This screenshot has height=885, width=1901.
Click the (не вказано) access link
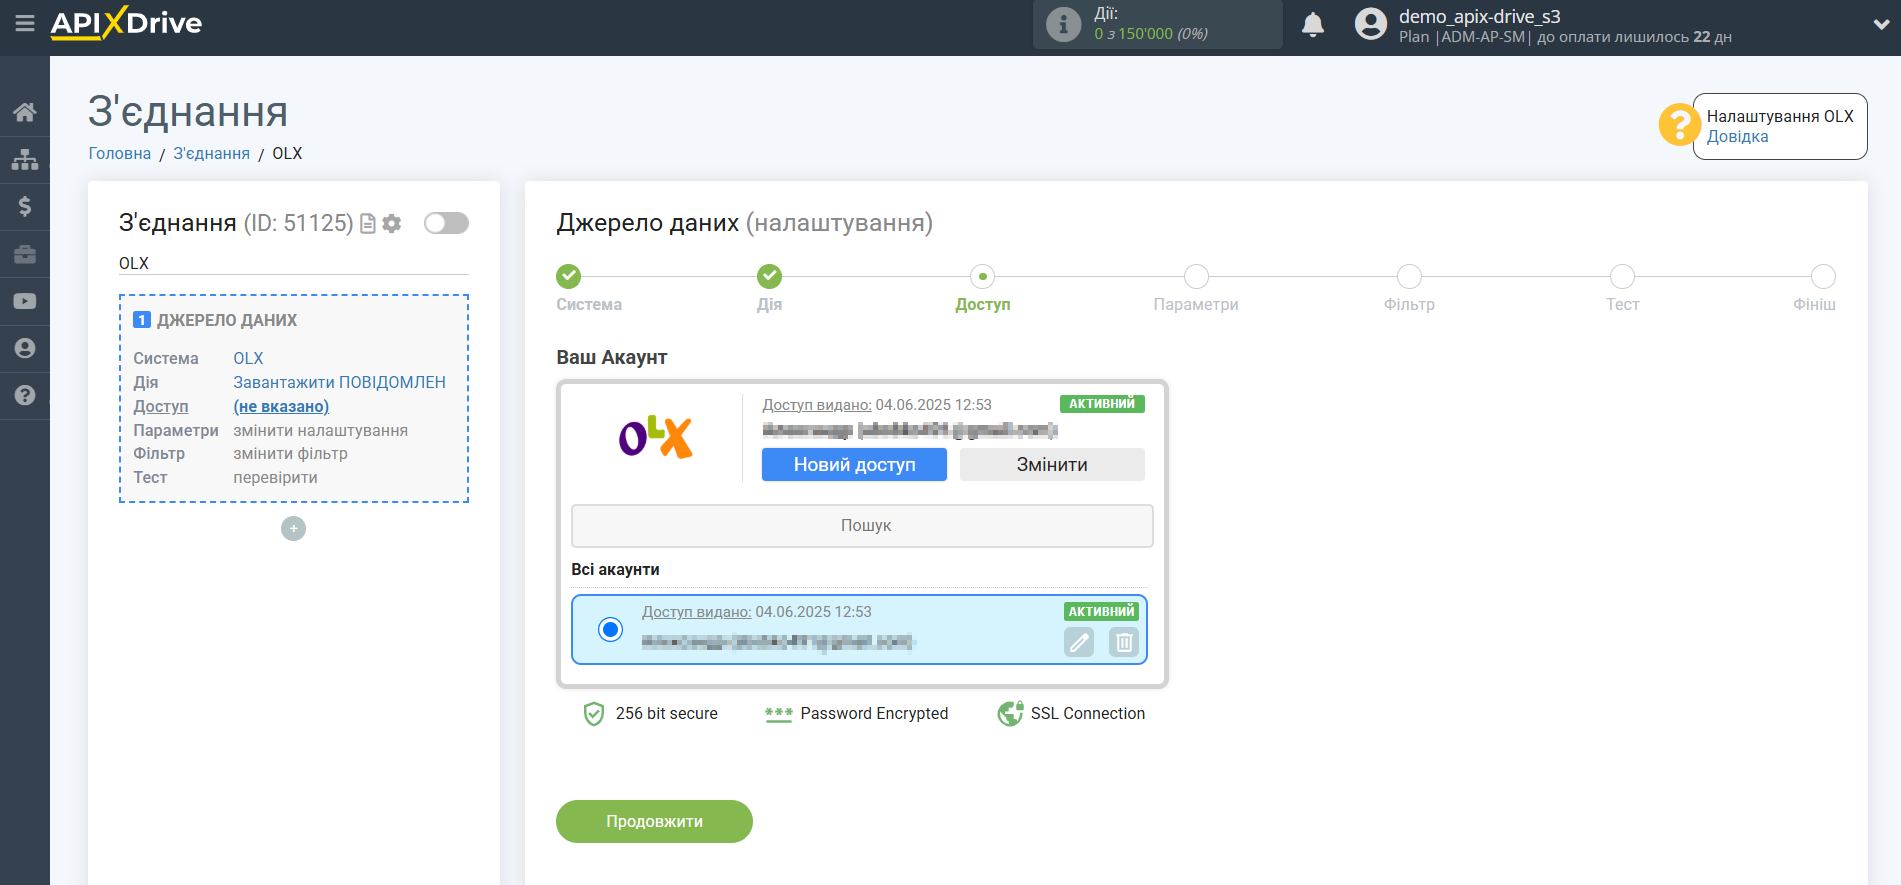pyautogui.click(x=281, y=406)
